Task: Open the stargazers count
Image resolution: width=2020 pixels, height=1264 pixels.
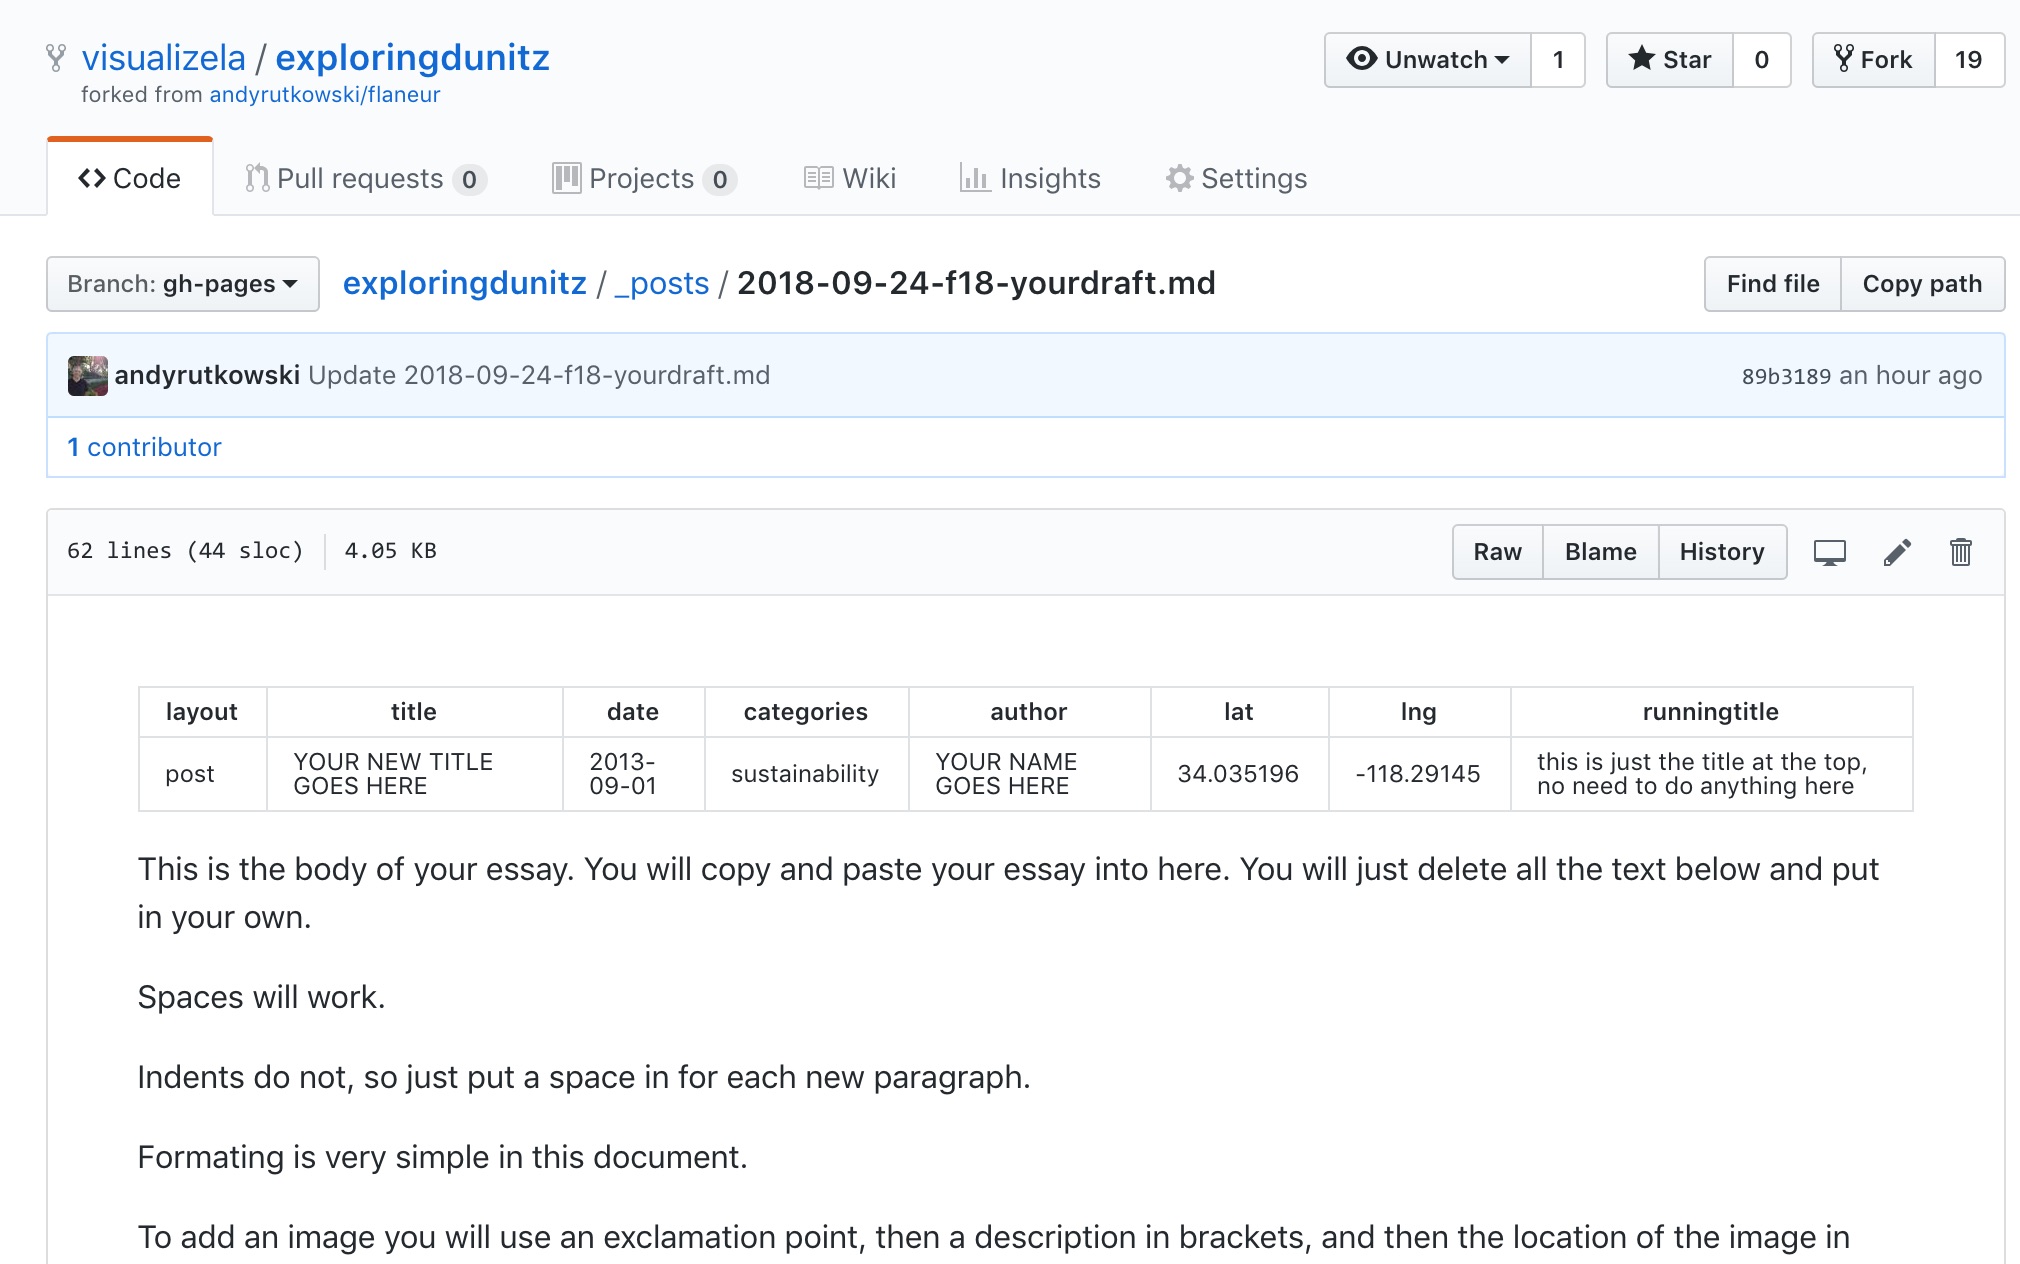Action: 1761,60
